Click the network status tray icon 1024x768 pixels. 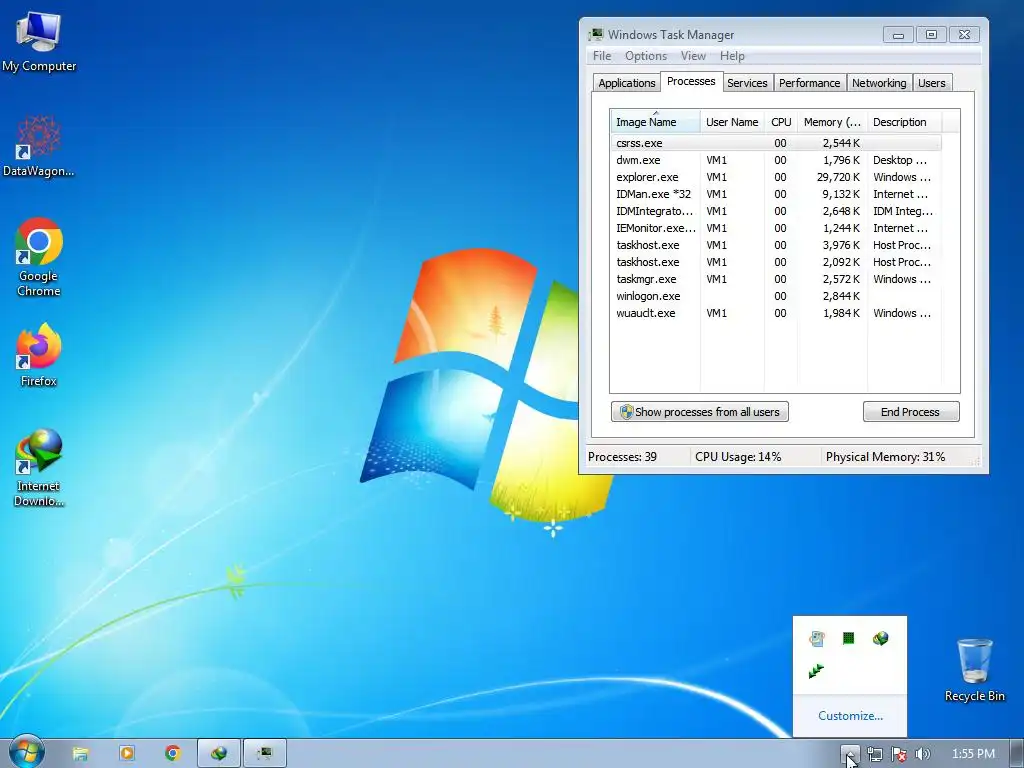874,754
